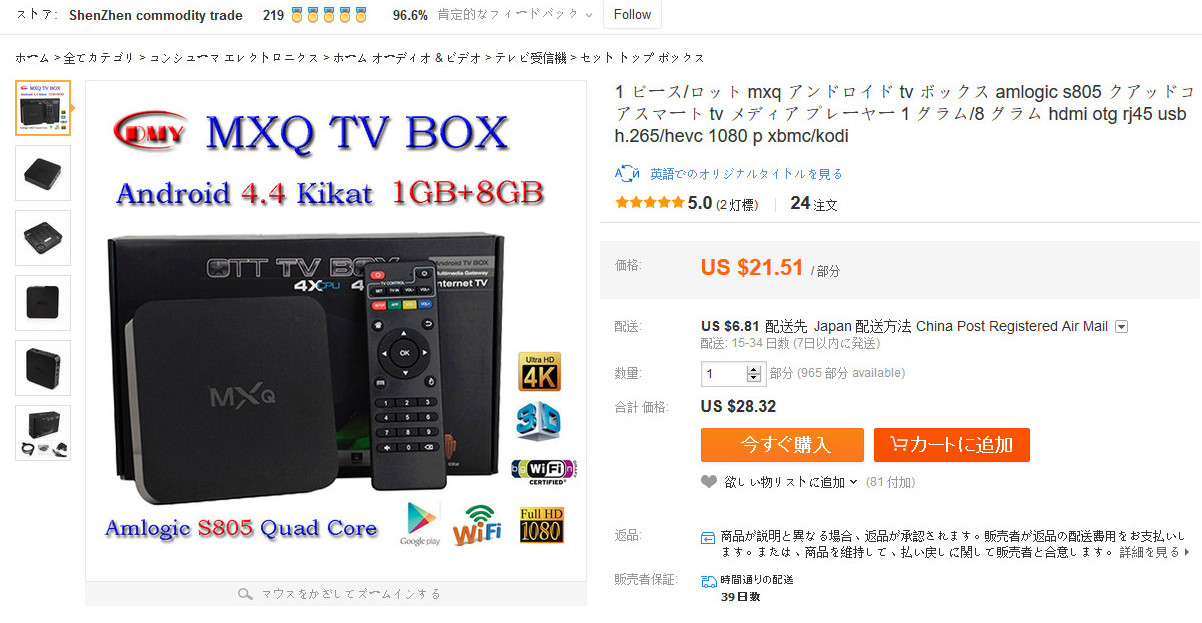Open the China Post shipping method dropdown
The image size is (1202, 623).
(1122, 327)
